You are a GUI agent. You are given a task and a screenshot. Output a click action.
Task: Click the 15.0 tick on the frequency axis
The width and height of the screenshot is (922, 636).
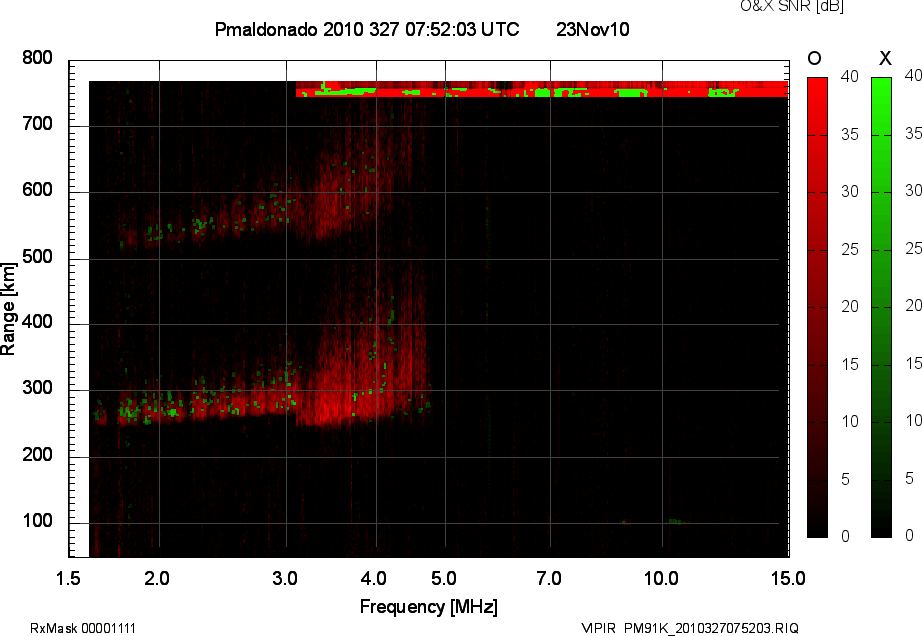788,578
